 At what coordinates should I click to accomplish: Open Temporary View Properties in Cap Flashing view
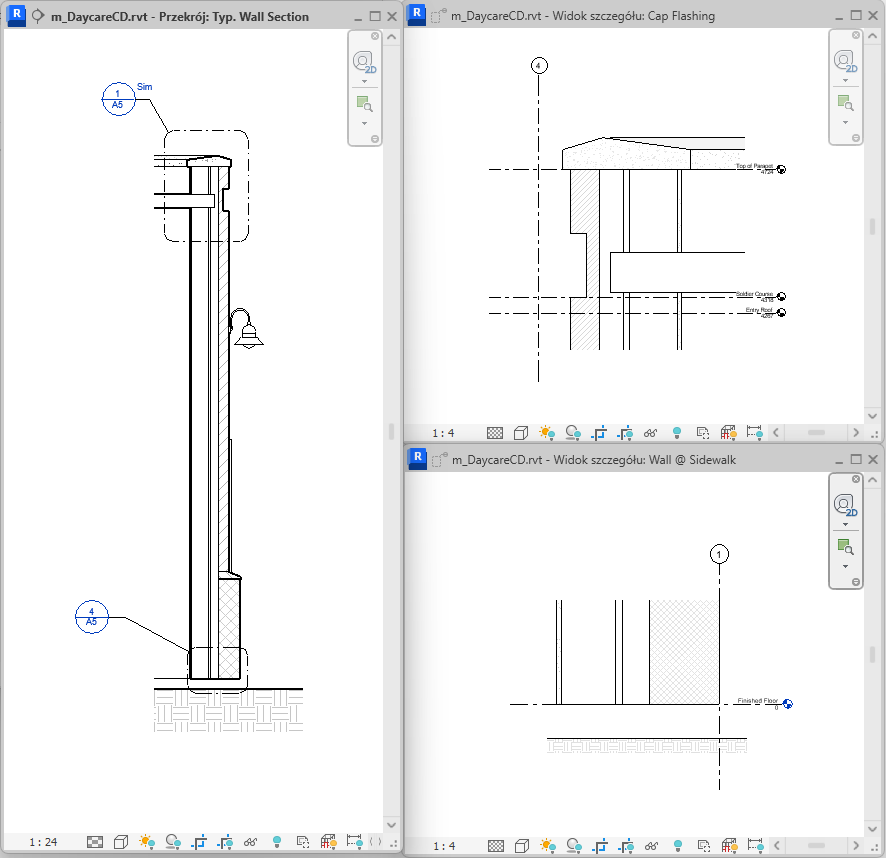(x=702, y=433)
